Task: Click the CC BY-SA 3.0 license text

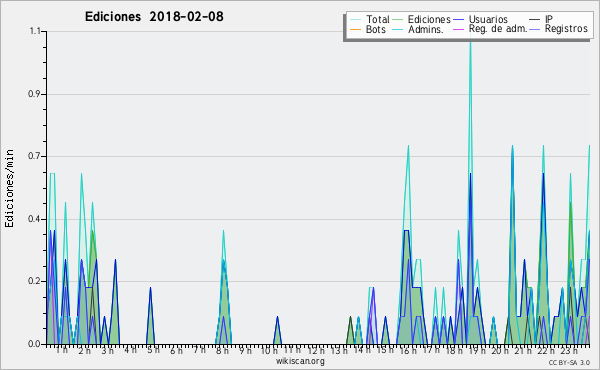Action: (569, 362)
